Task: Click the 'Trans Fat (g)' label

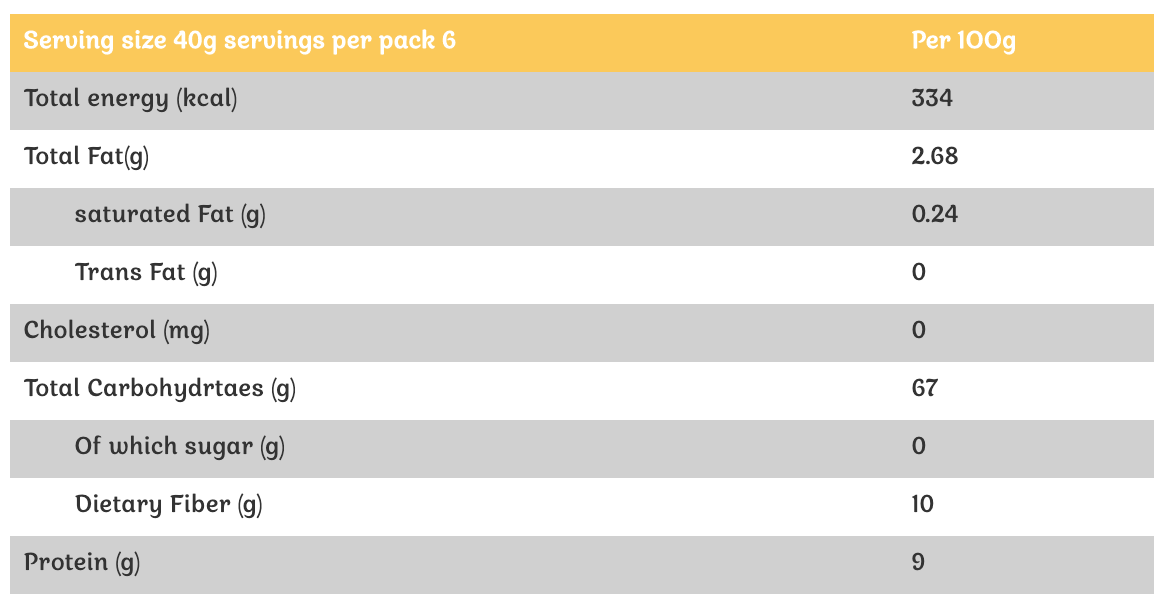Action: pyautogui.click(x=146, y=273)
